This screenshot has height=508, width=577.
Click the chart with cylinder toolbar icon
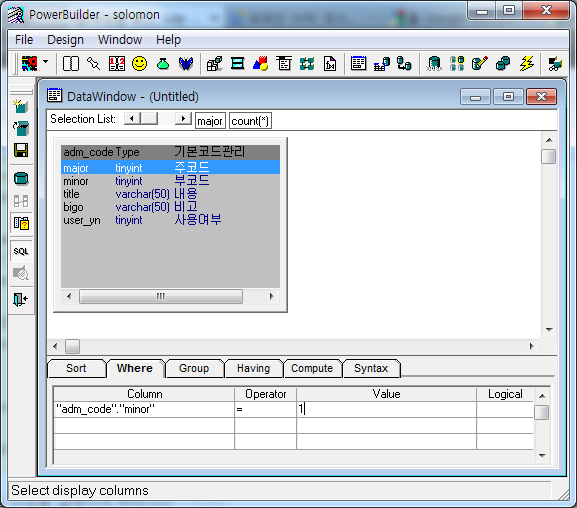pos(382,64)
